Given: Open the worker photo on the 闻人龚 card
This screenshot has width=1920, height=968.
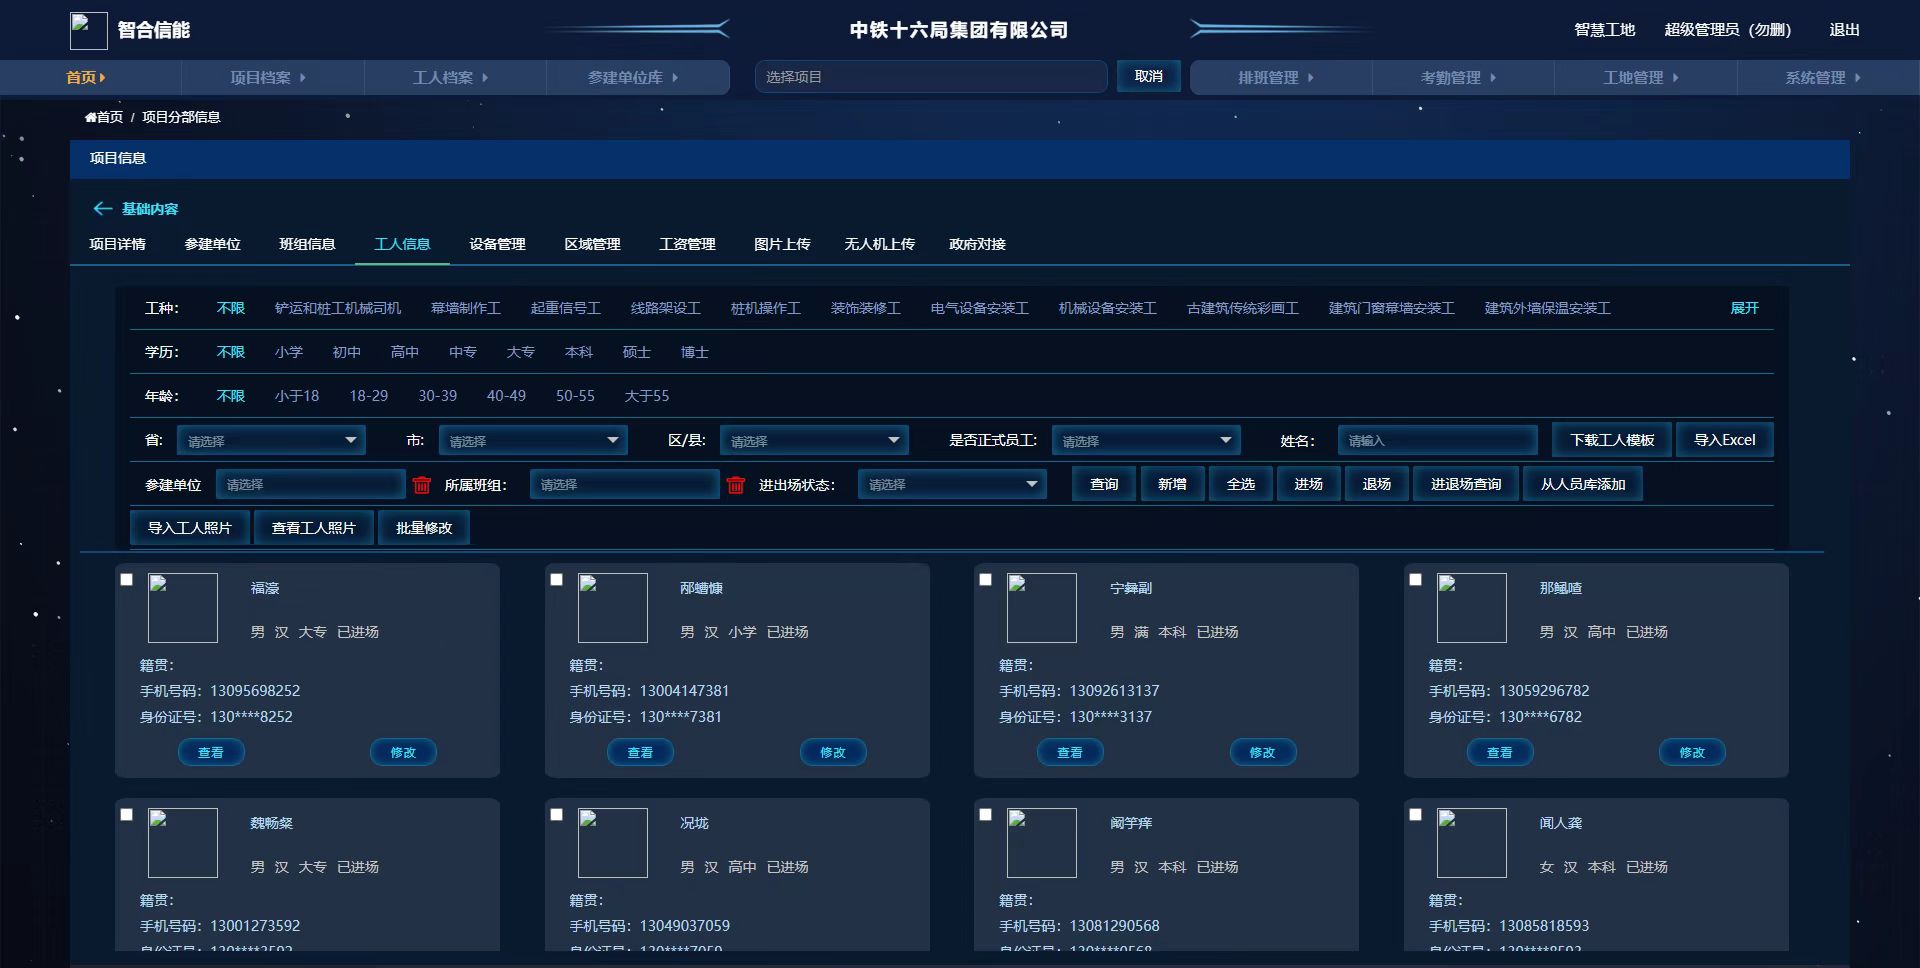Looking at the screenshot, I should click(1472, 843).
